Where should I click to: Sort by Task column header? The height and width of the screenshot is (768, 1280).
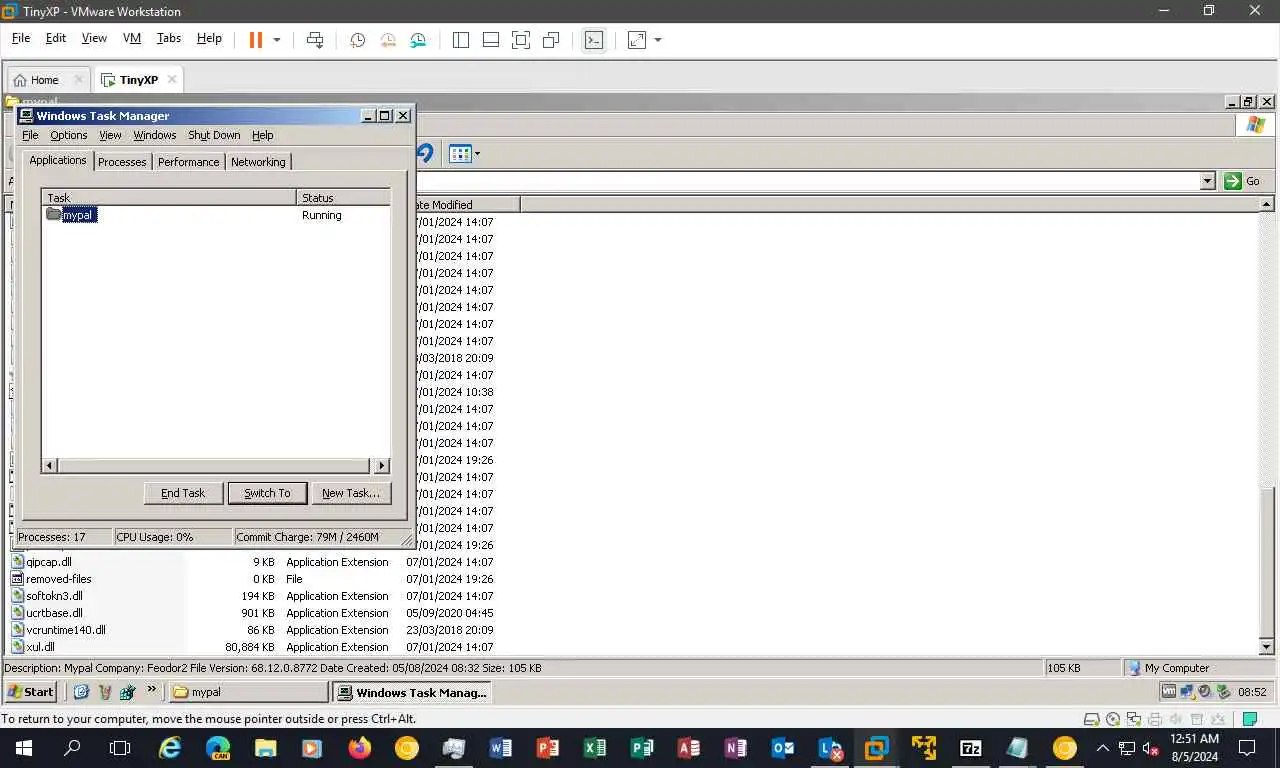point(169,198)
